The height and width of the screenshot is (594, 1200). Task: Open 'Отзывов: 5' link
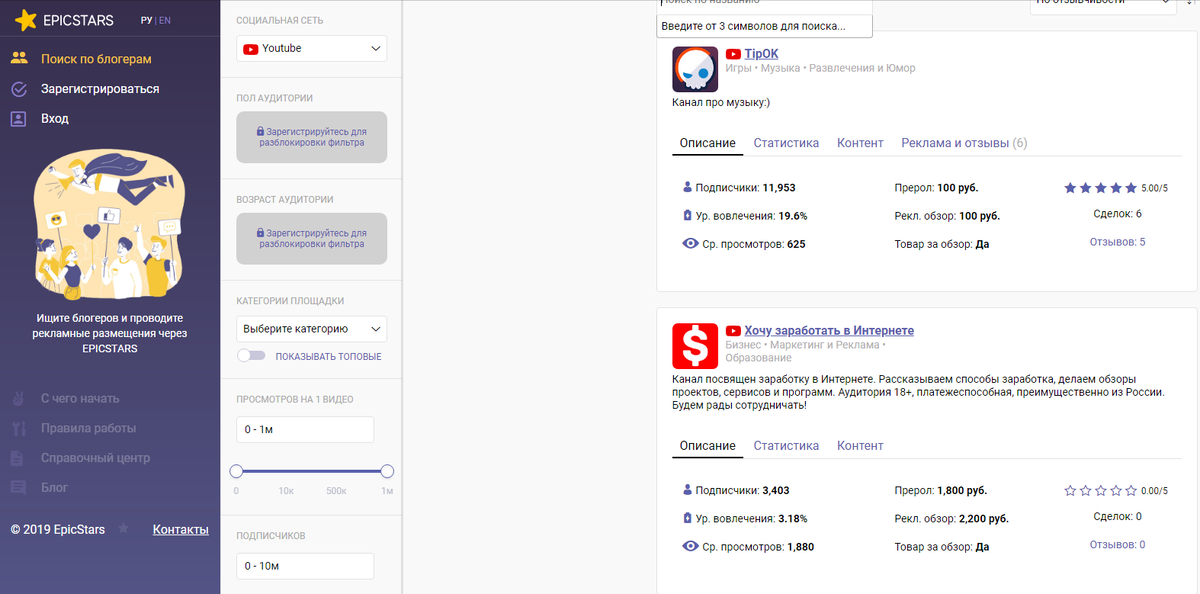1117,242
